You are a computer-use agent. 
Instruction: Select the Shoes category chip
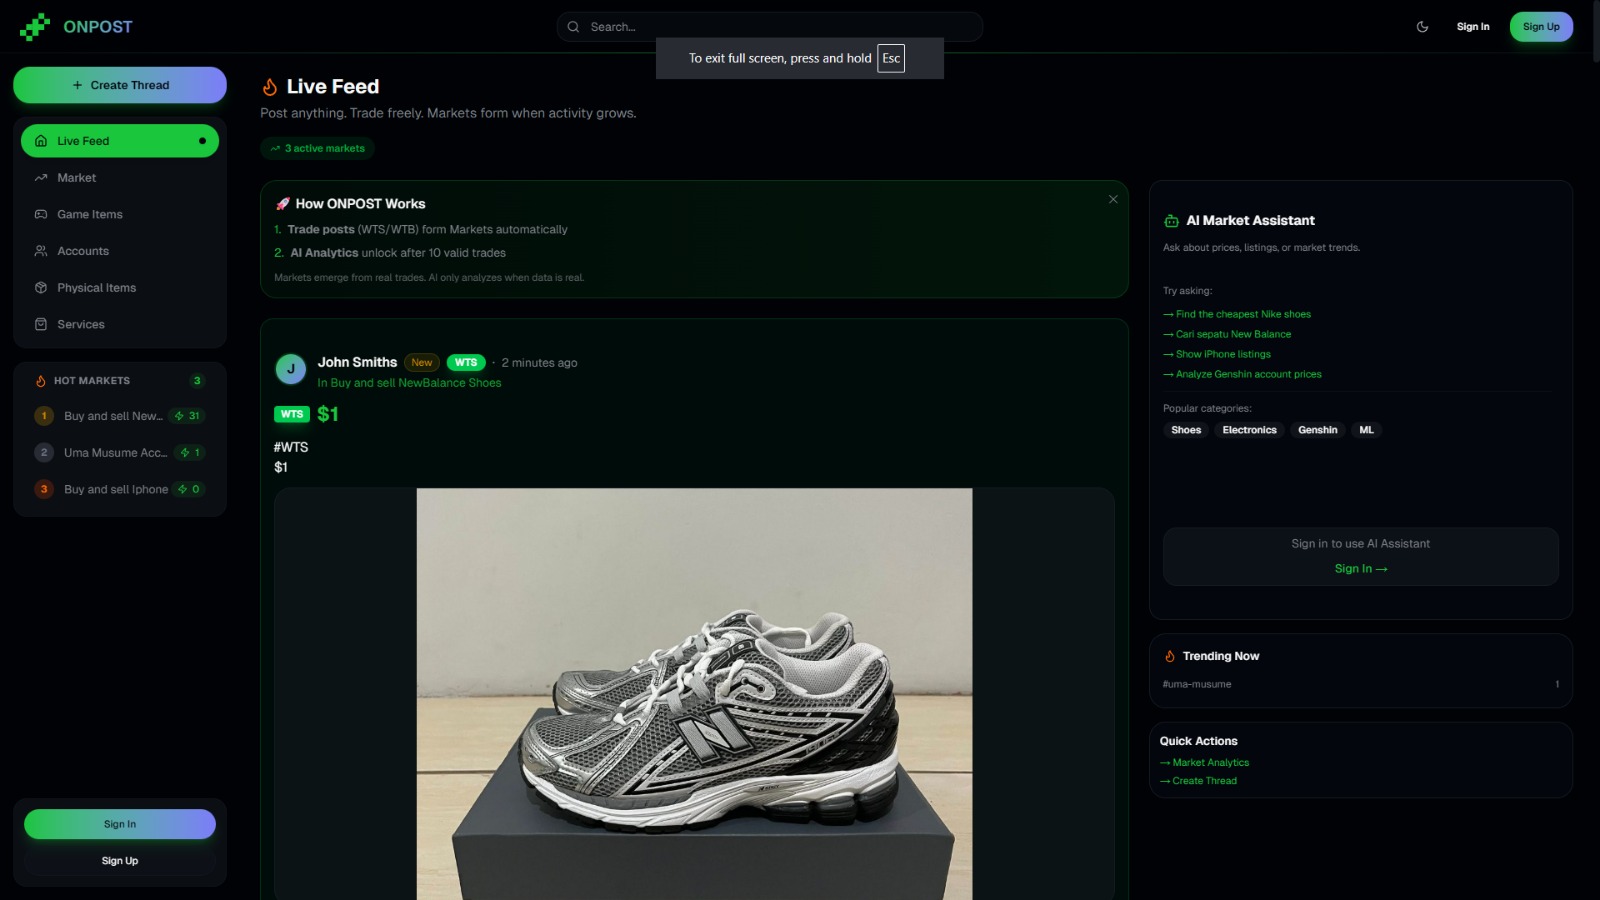1186,430
